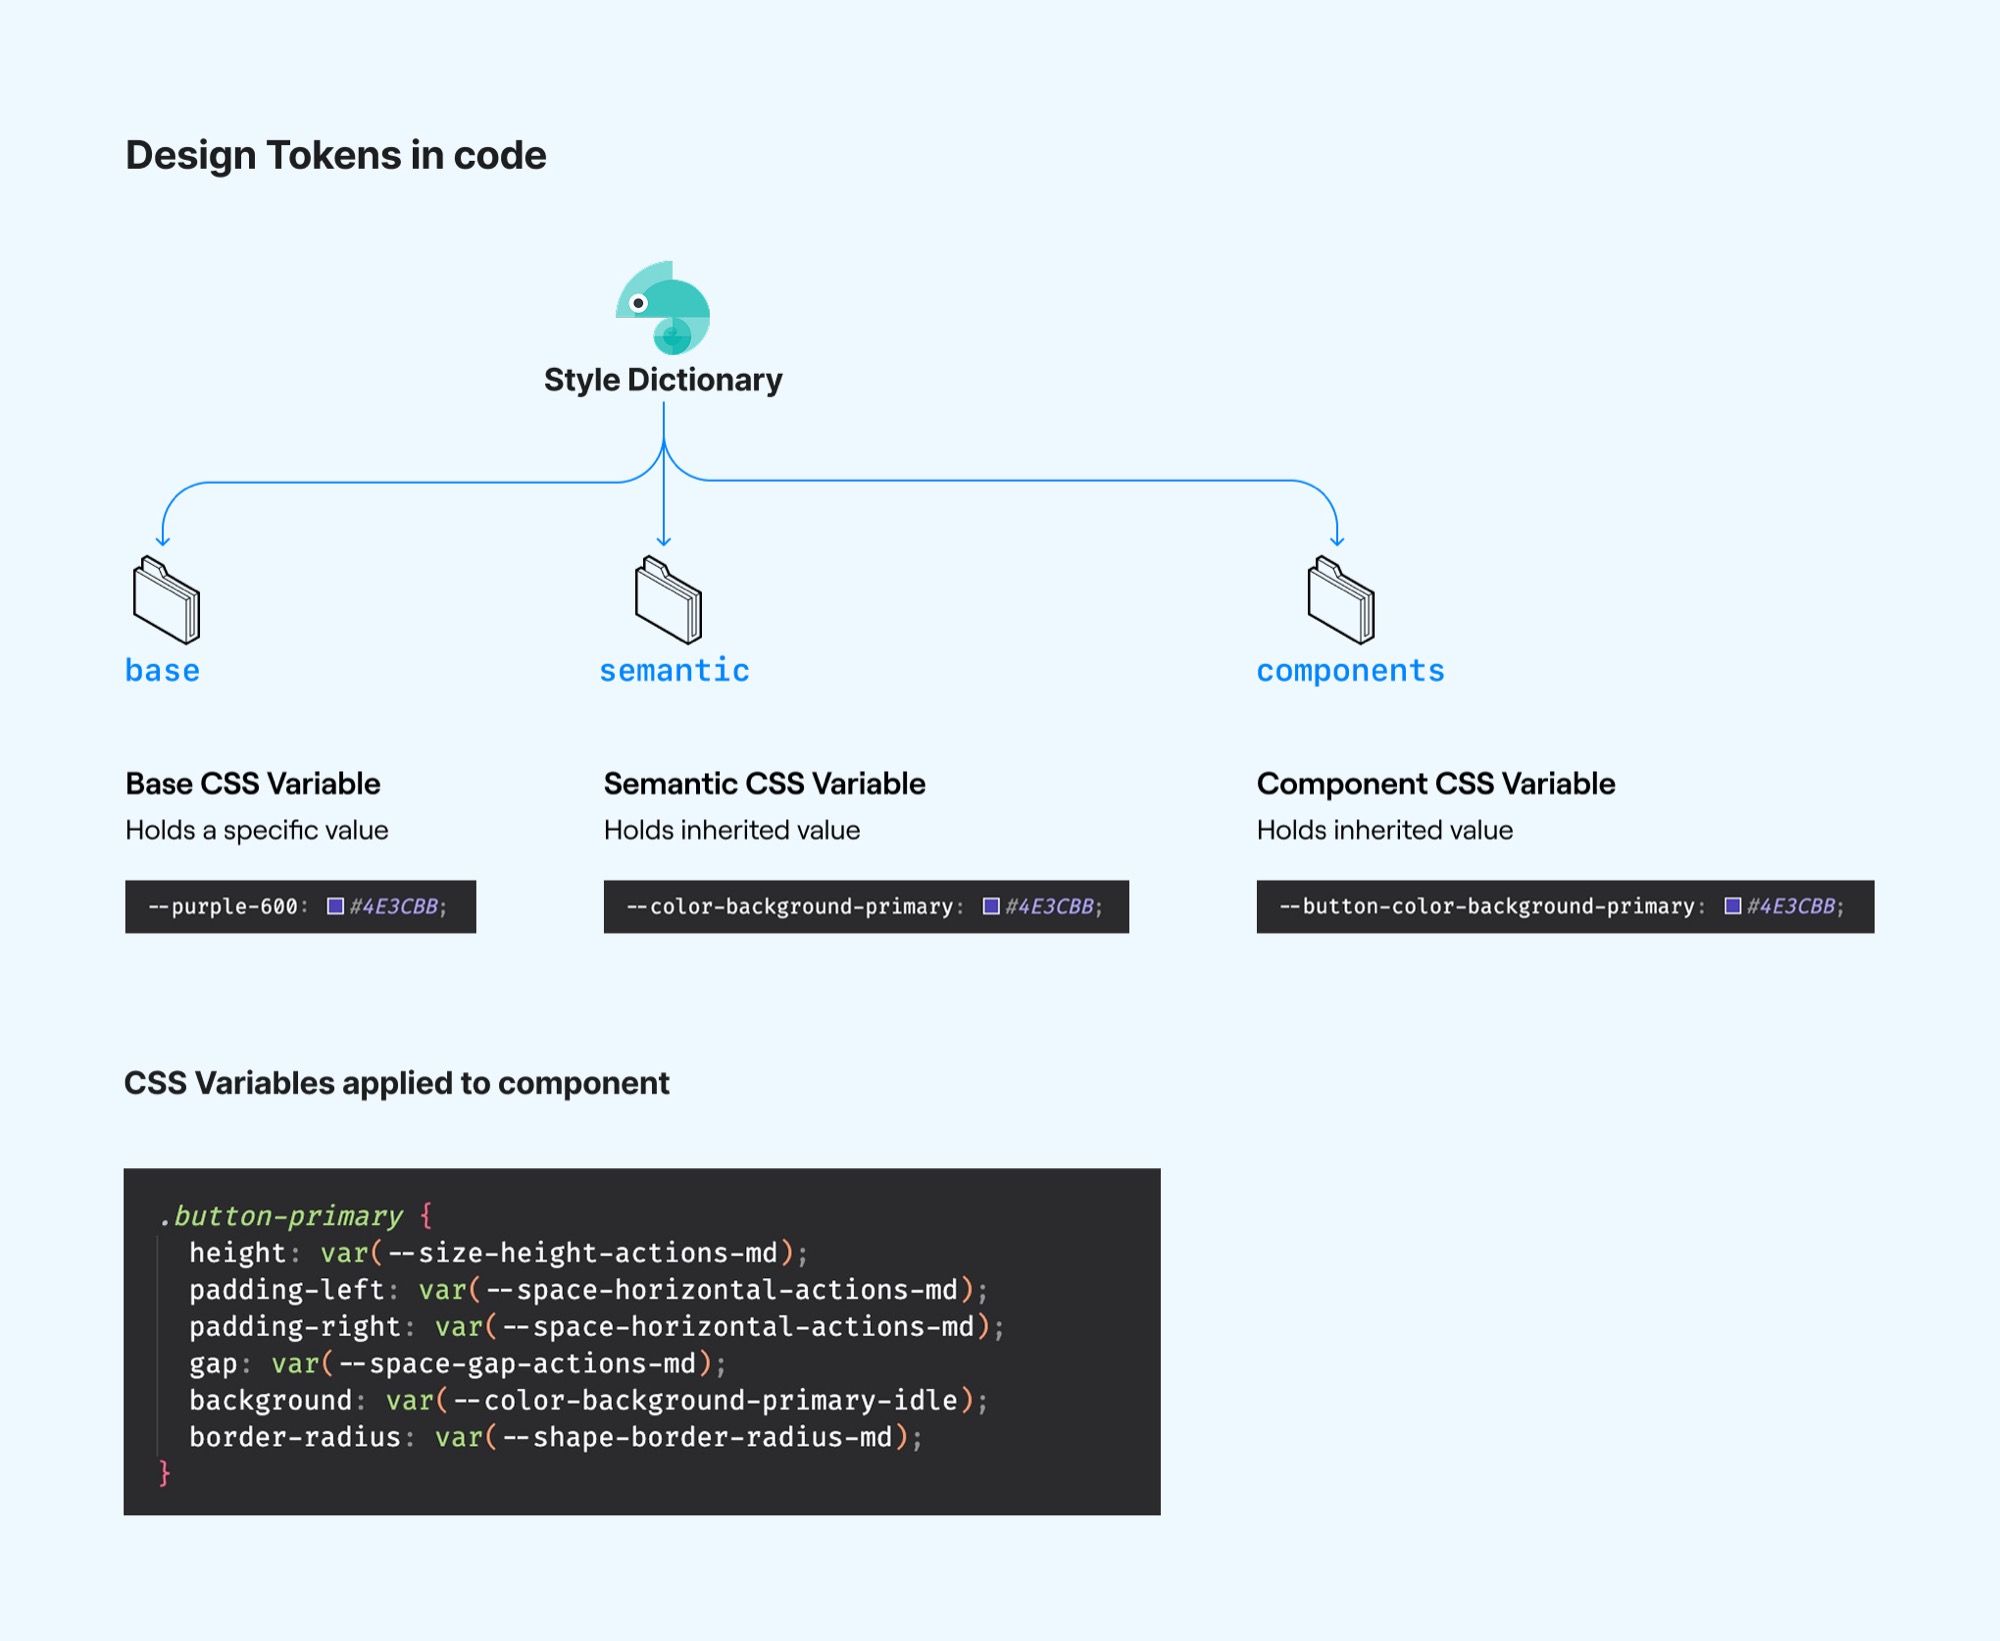The height and width of the screenshot is (1641, 2000).
Task: Click the blue 'components' label
Action: [1350, 671]
